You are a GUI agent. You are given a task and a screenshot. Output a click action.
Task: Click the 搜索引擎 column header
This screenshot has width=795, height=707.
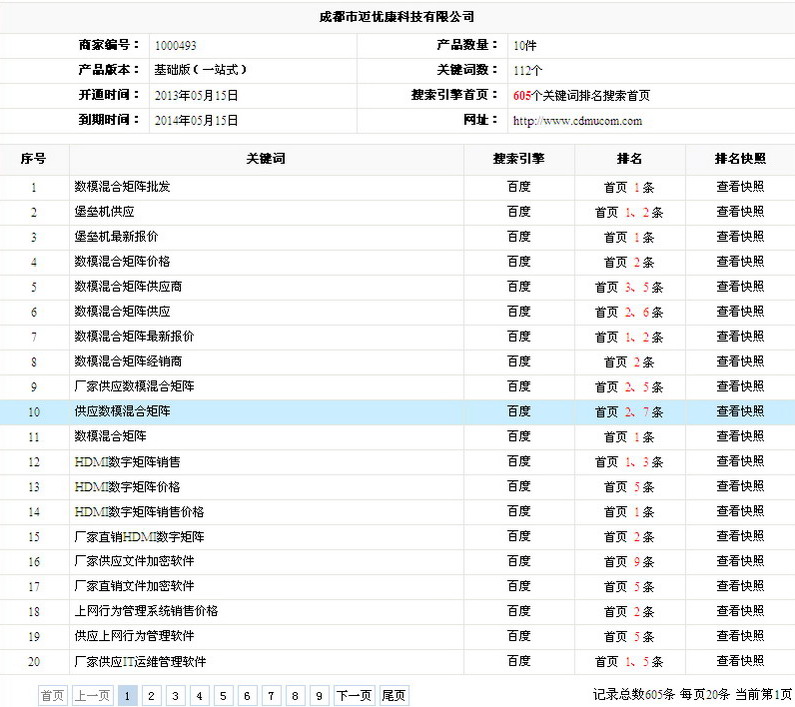click(x=519, y=159)
